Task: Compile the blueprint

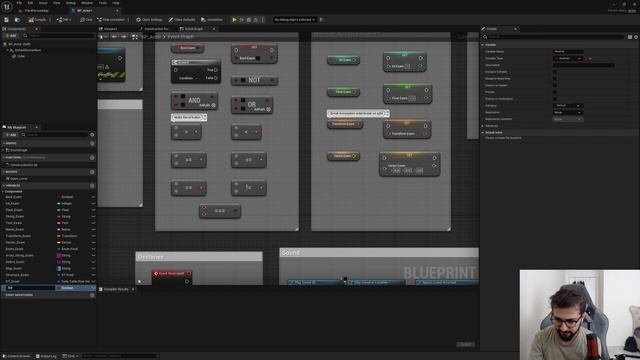Action: coord(37,20)
